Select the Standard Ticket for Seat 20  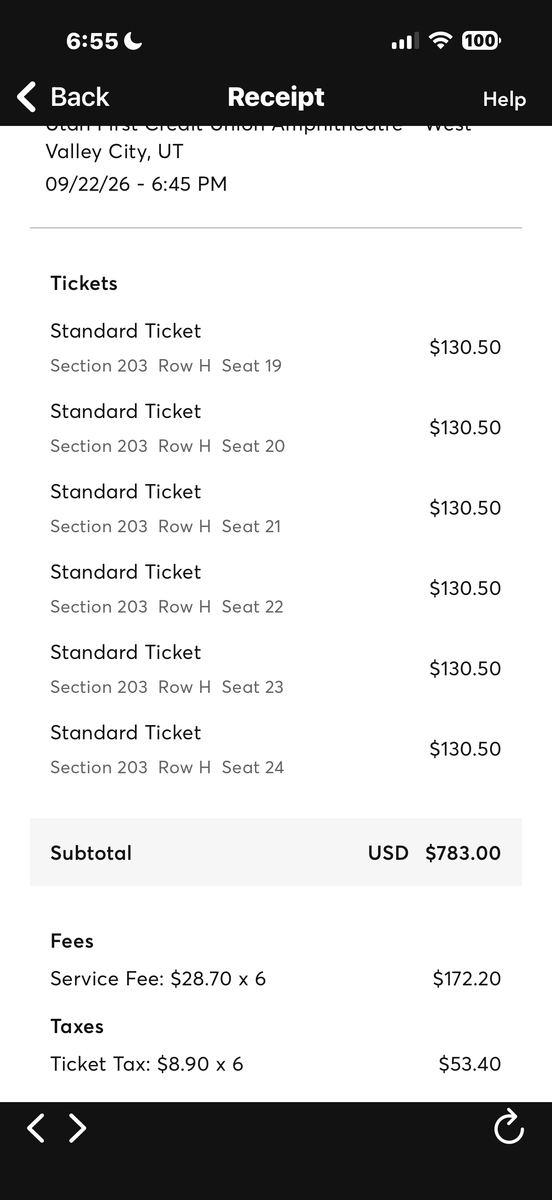pyautogui.click(x=276, y=427)
